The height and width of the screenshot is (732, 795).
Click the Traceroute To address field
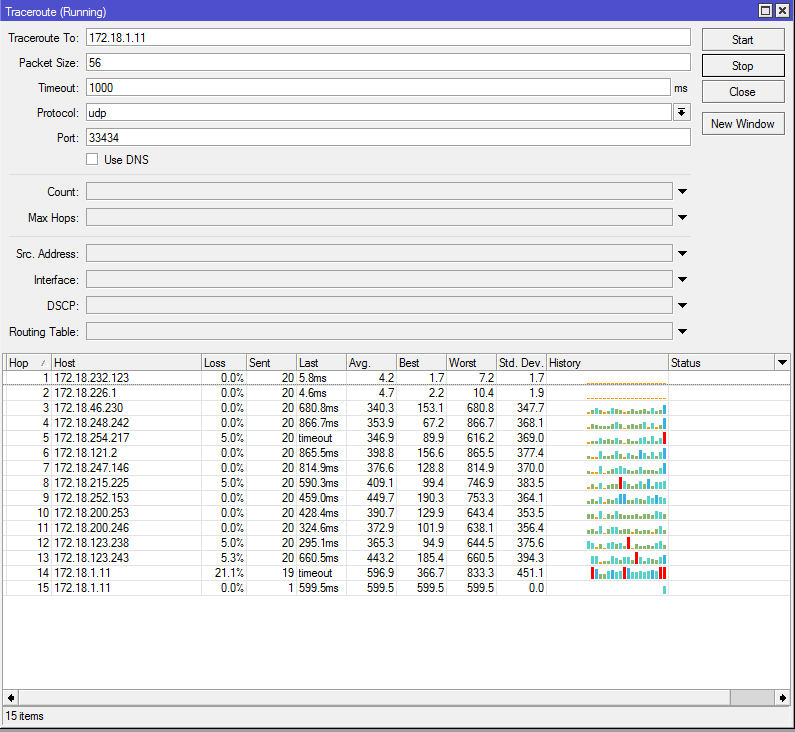[x=388, y=37]
